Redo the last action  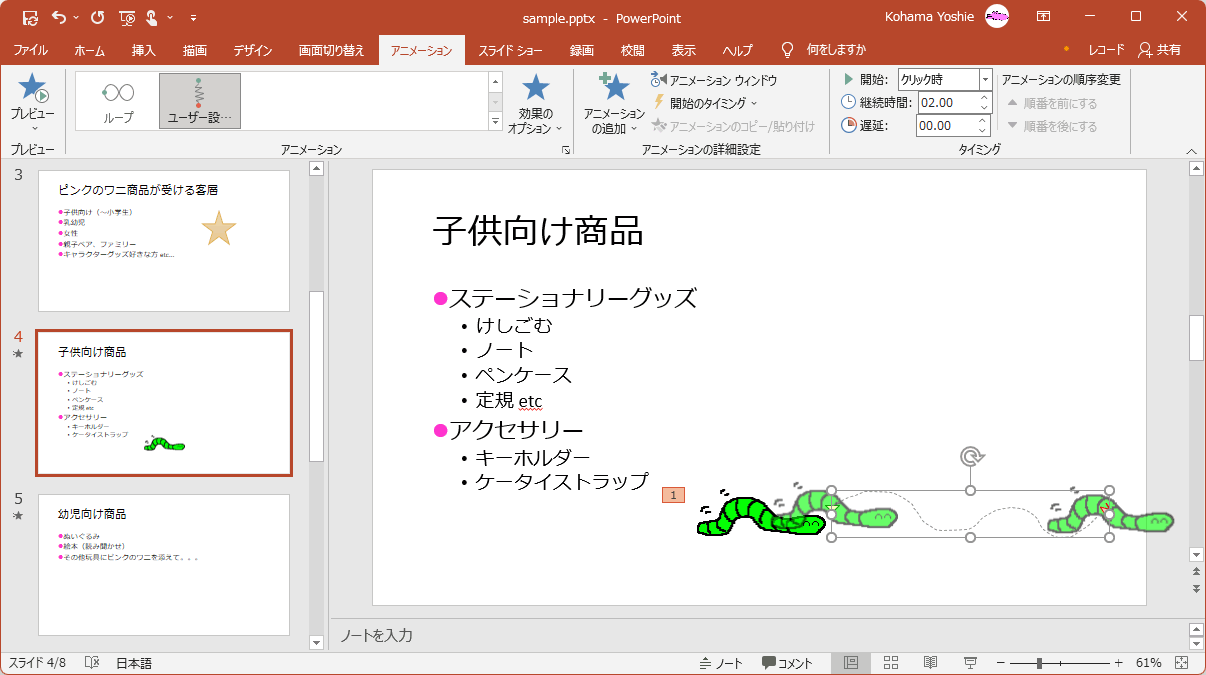97,17
